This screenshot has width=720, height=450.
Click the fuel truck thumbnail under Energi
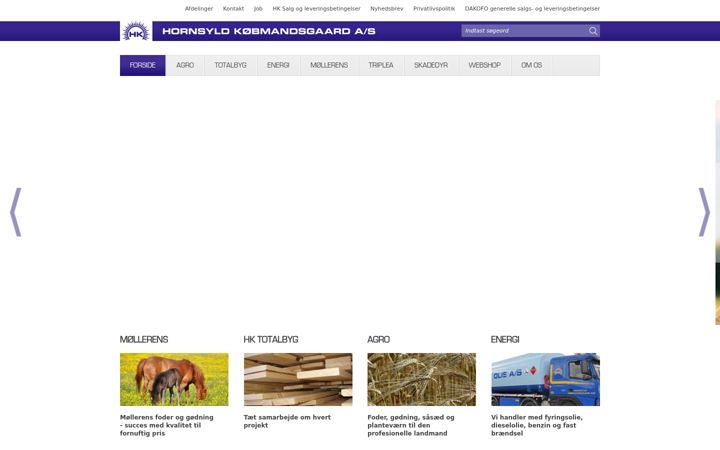click(546, 379)
